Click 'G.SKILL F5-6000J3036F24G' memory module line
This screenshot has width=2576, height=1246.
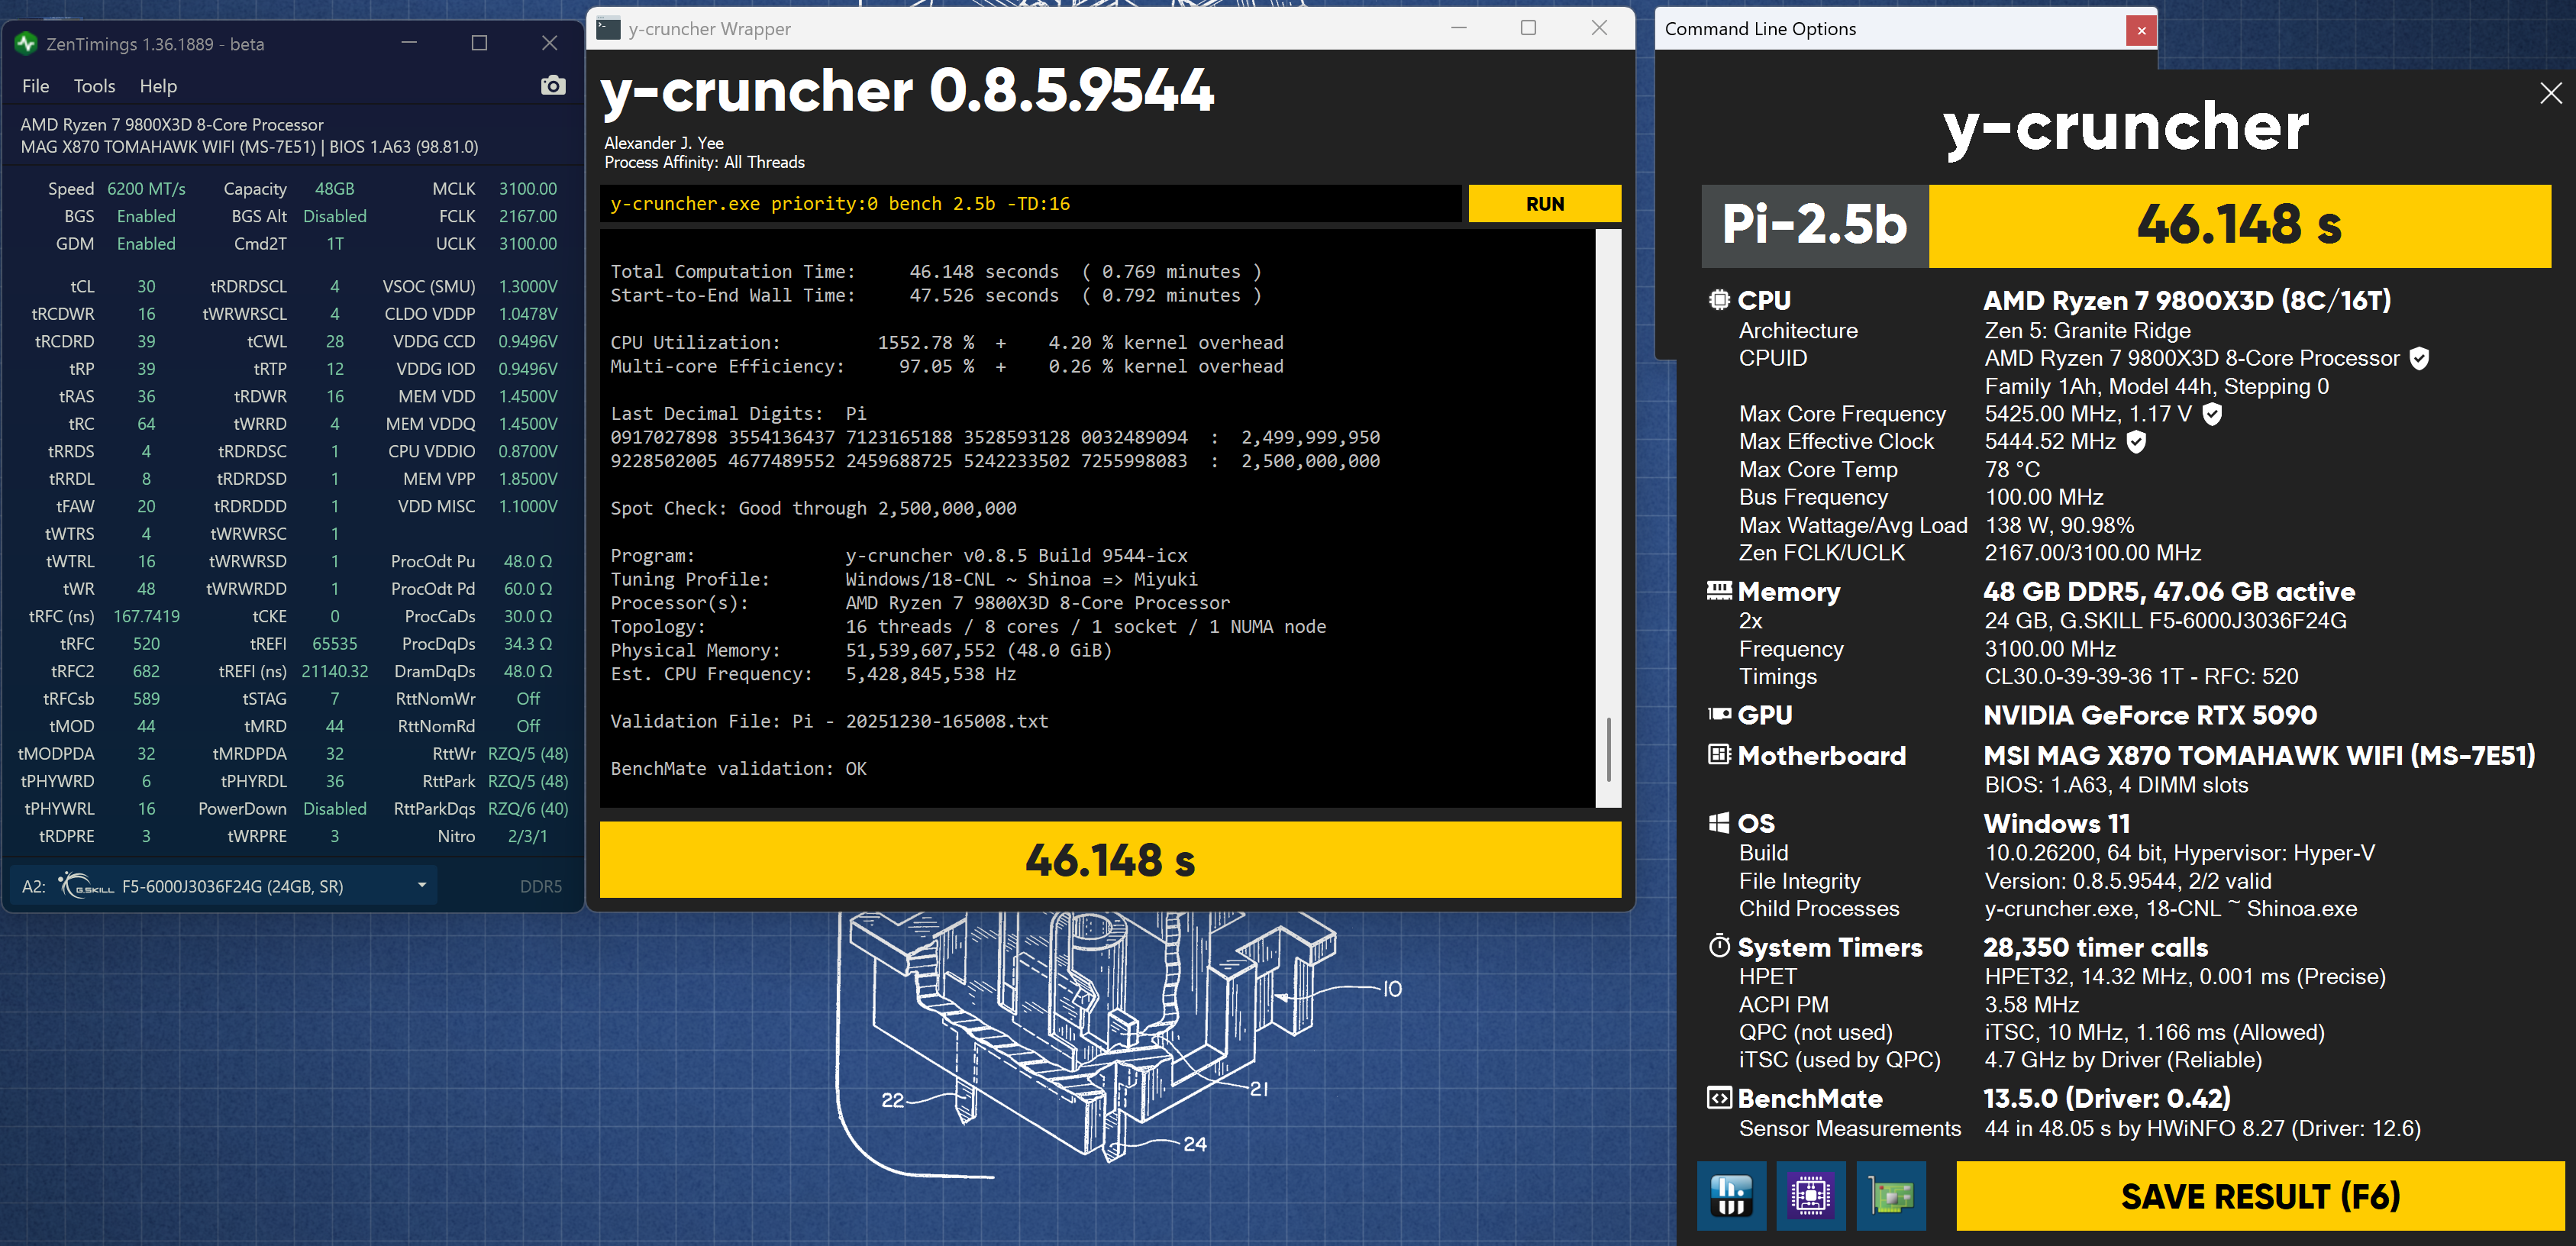2165,621
